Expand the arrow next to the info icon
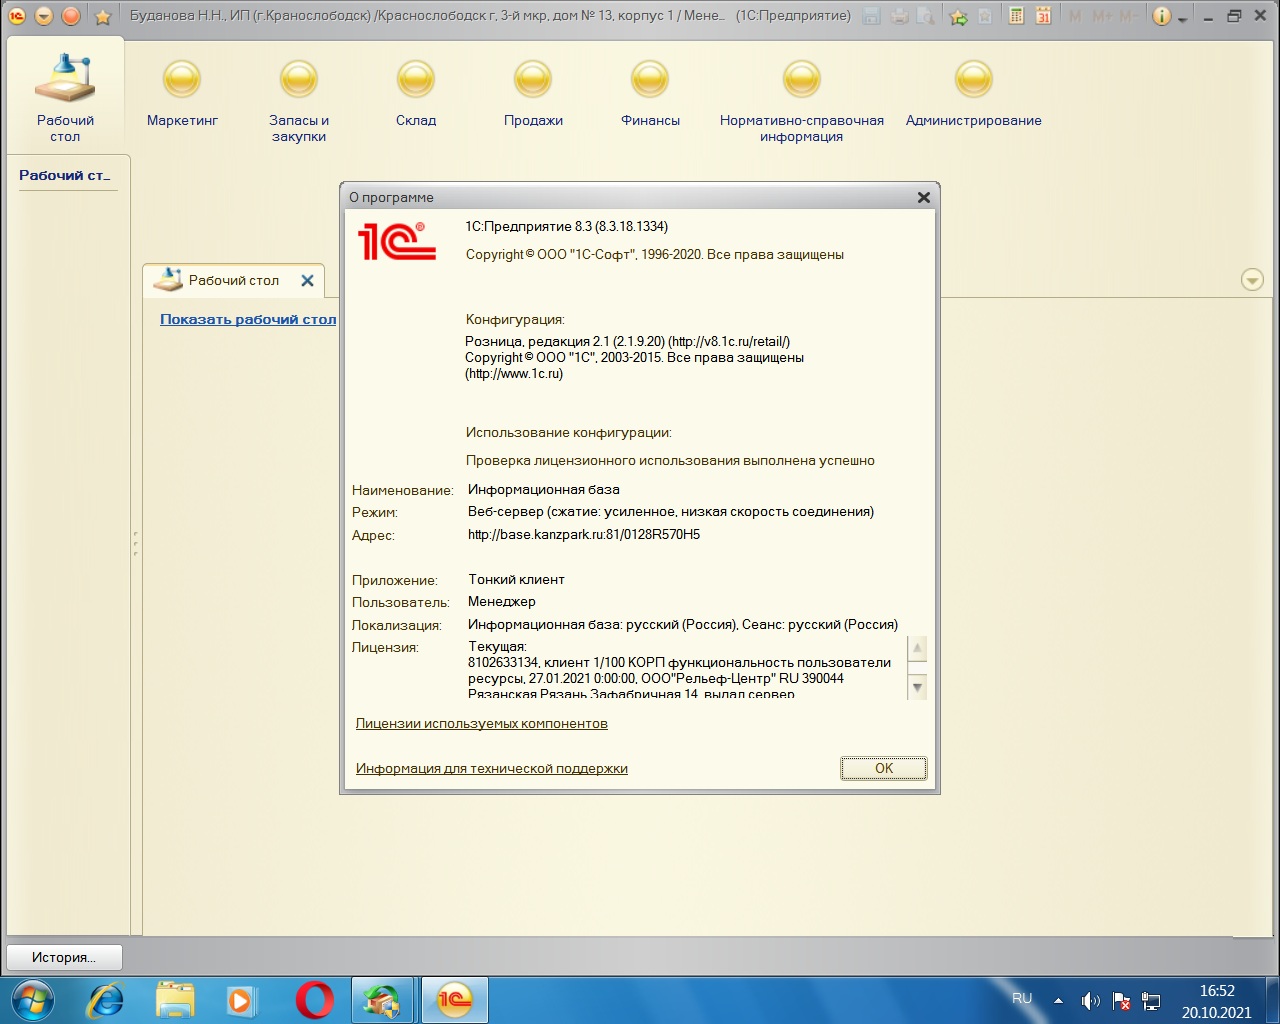Viewport: 1280px width, 1024px height. [1182, 19]
